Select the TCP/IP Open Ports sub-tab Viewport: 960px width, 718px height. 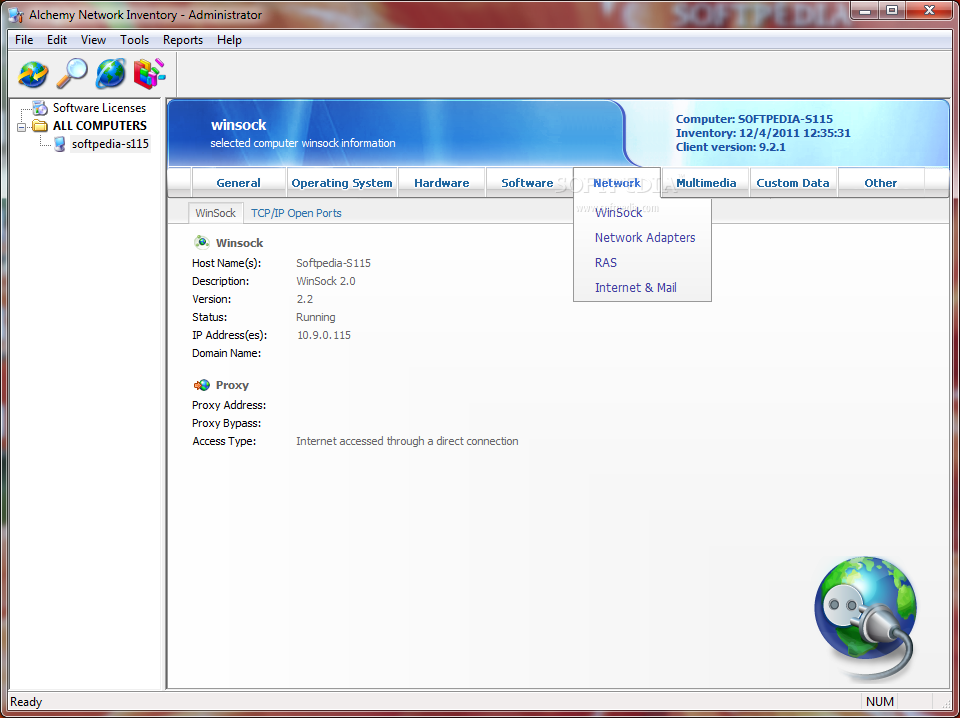point(296,213)
